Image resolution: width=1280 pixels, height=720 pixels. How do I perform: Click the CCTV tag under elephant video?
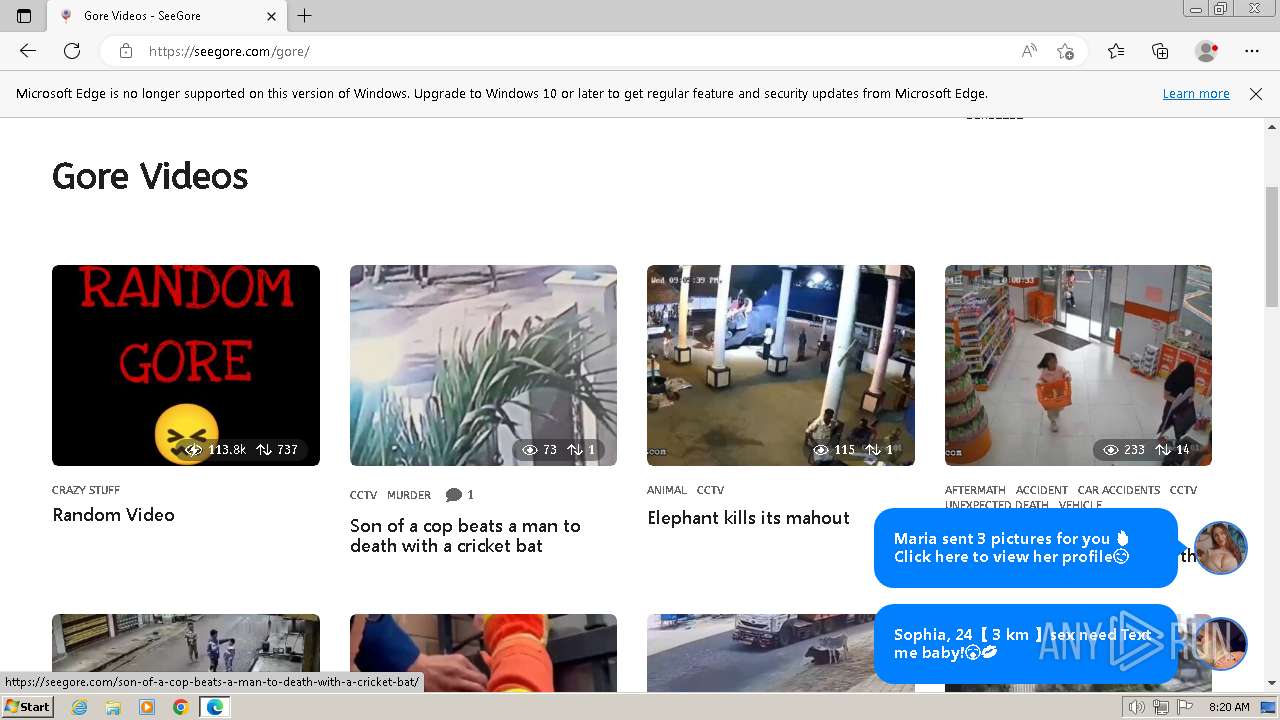[x=710, y=490]
